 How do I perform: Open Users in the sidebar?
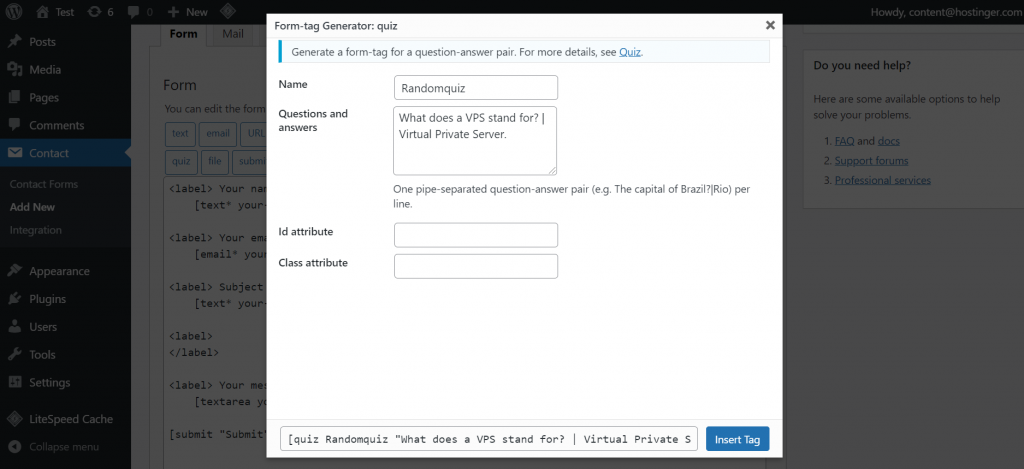click(65, 327)
